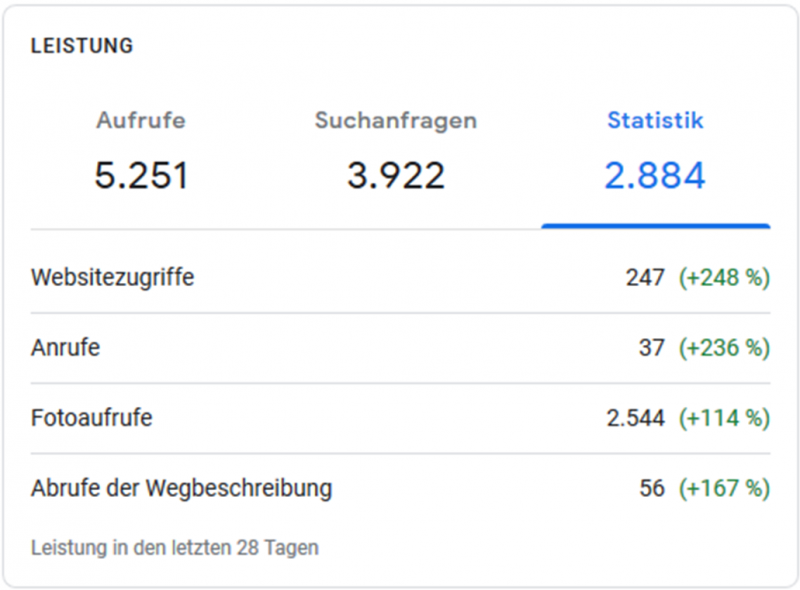Open the Suchanfragen tab
800x590 pixels.
[x=395, y=120]
